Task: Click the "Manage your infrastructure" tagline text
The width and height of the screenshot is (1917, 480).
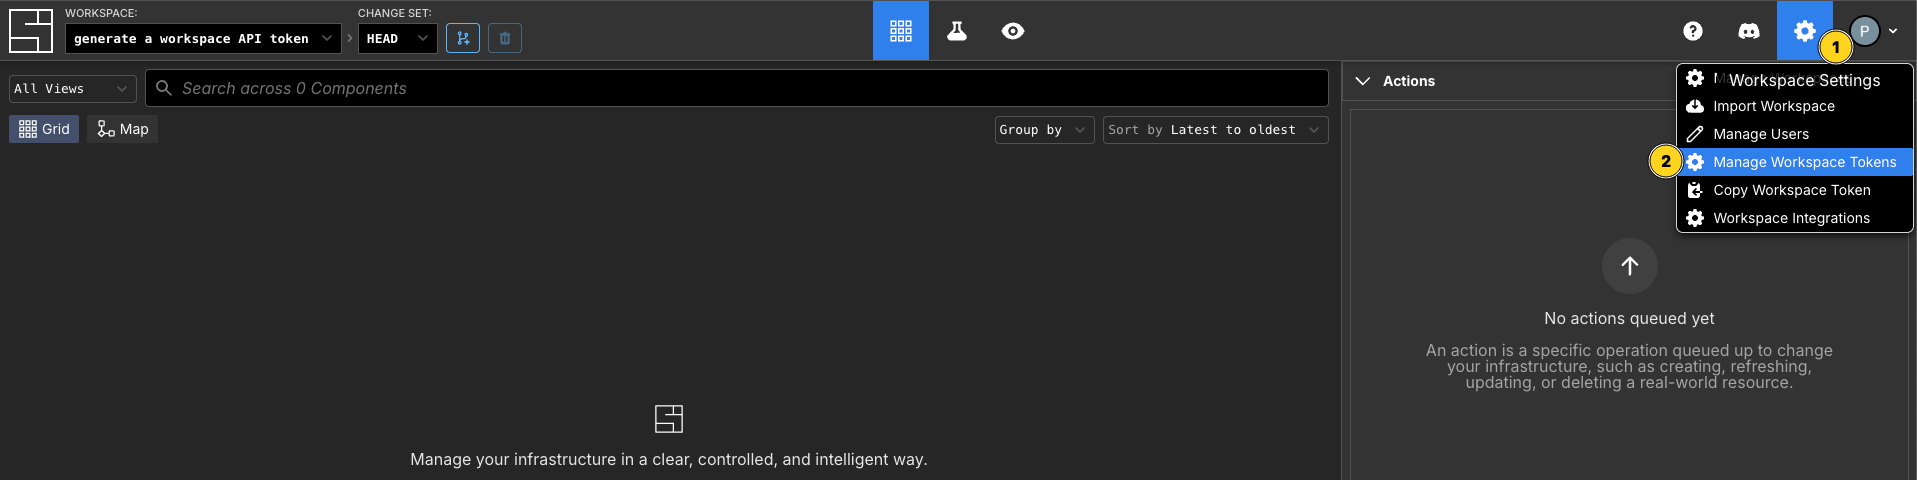Action: 669,459
